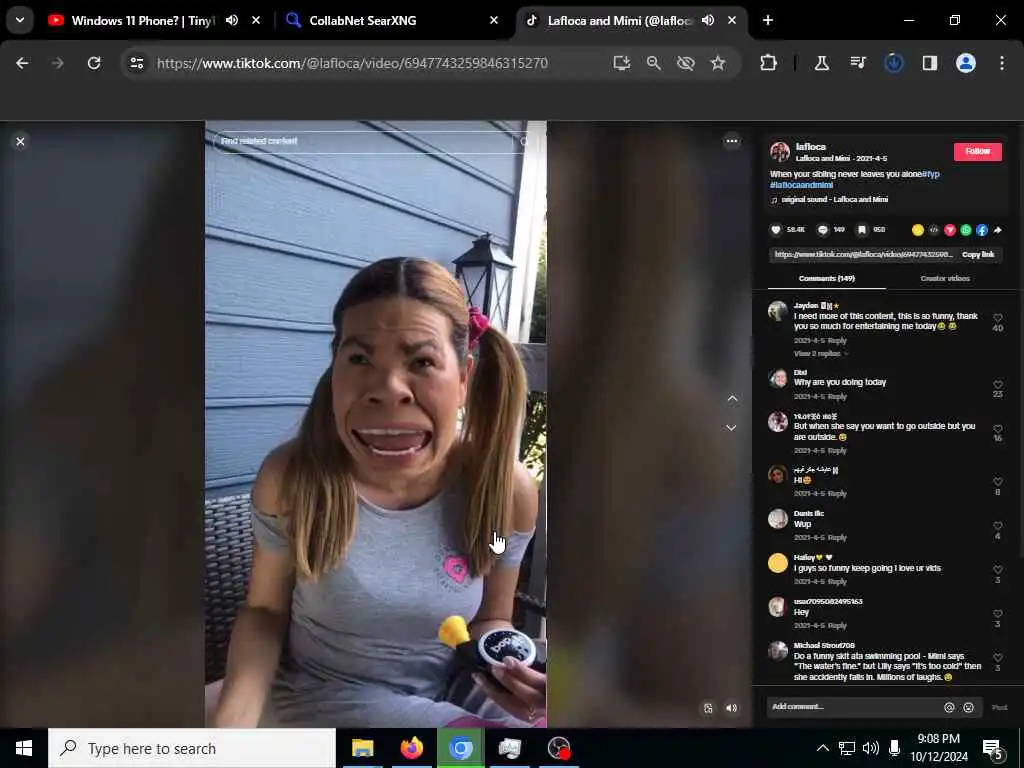1024x768 pixels.
Task: Click the Find related content search box
Action: point(374,141)
